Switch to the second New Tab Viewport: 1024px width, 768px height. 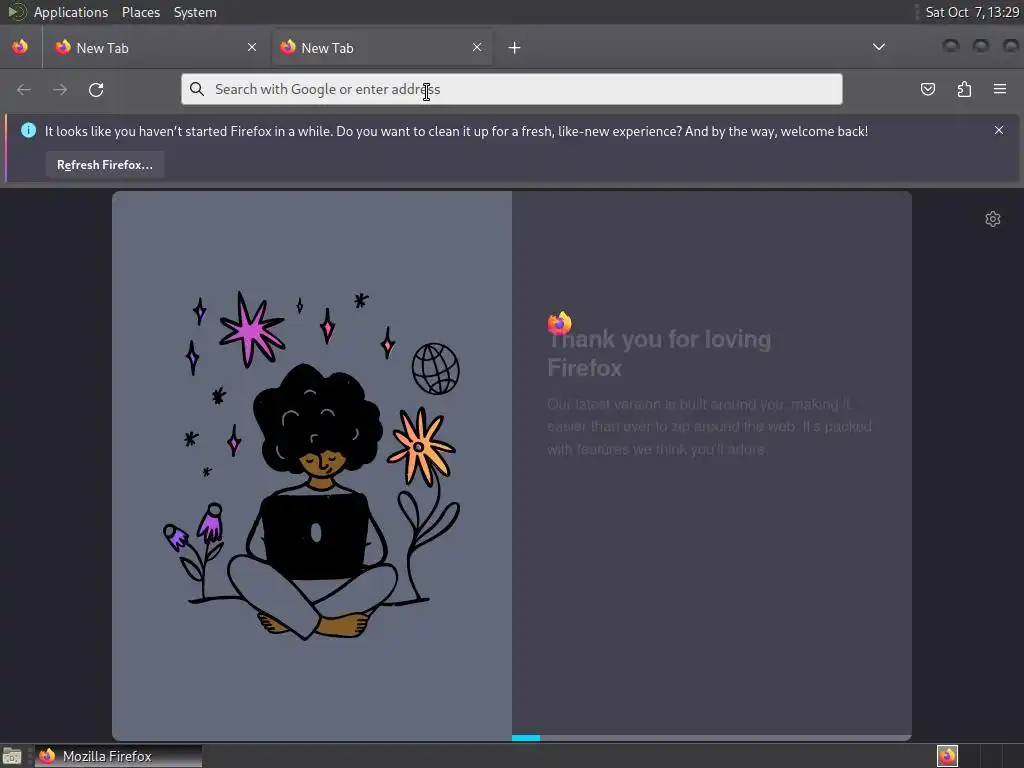(382, 48)
